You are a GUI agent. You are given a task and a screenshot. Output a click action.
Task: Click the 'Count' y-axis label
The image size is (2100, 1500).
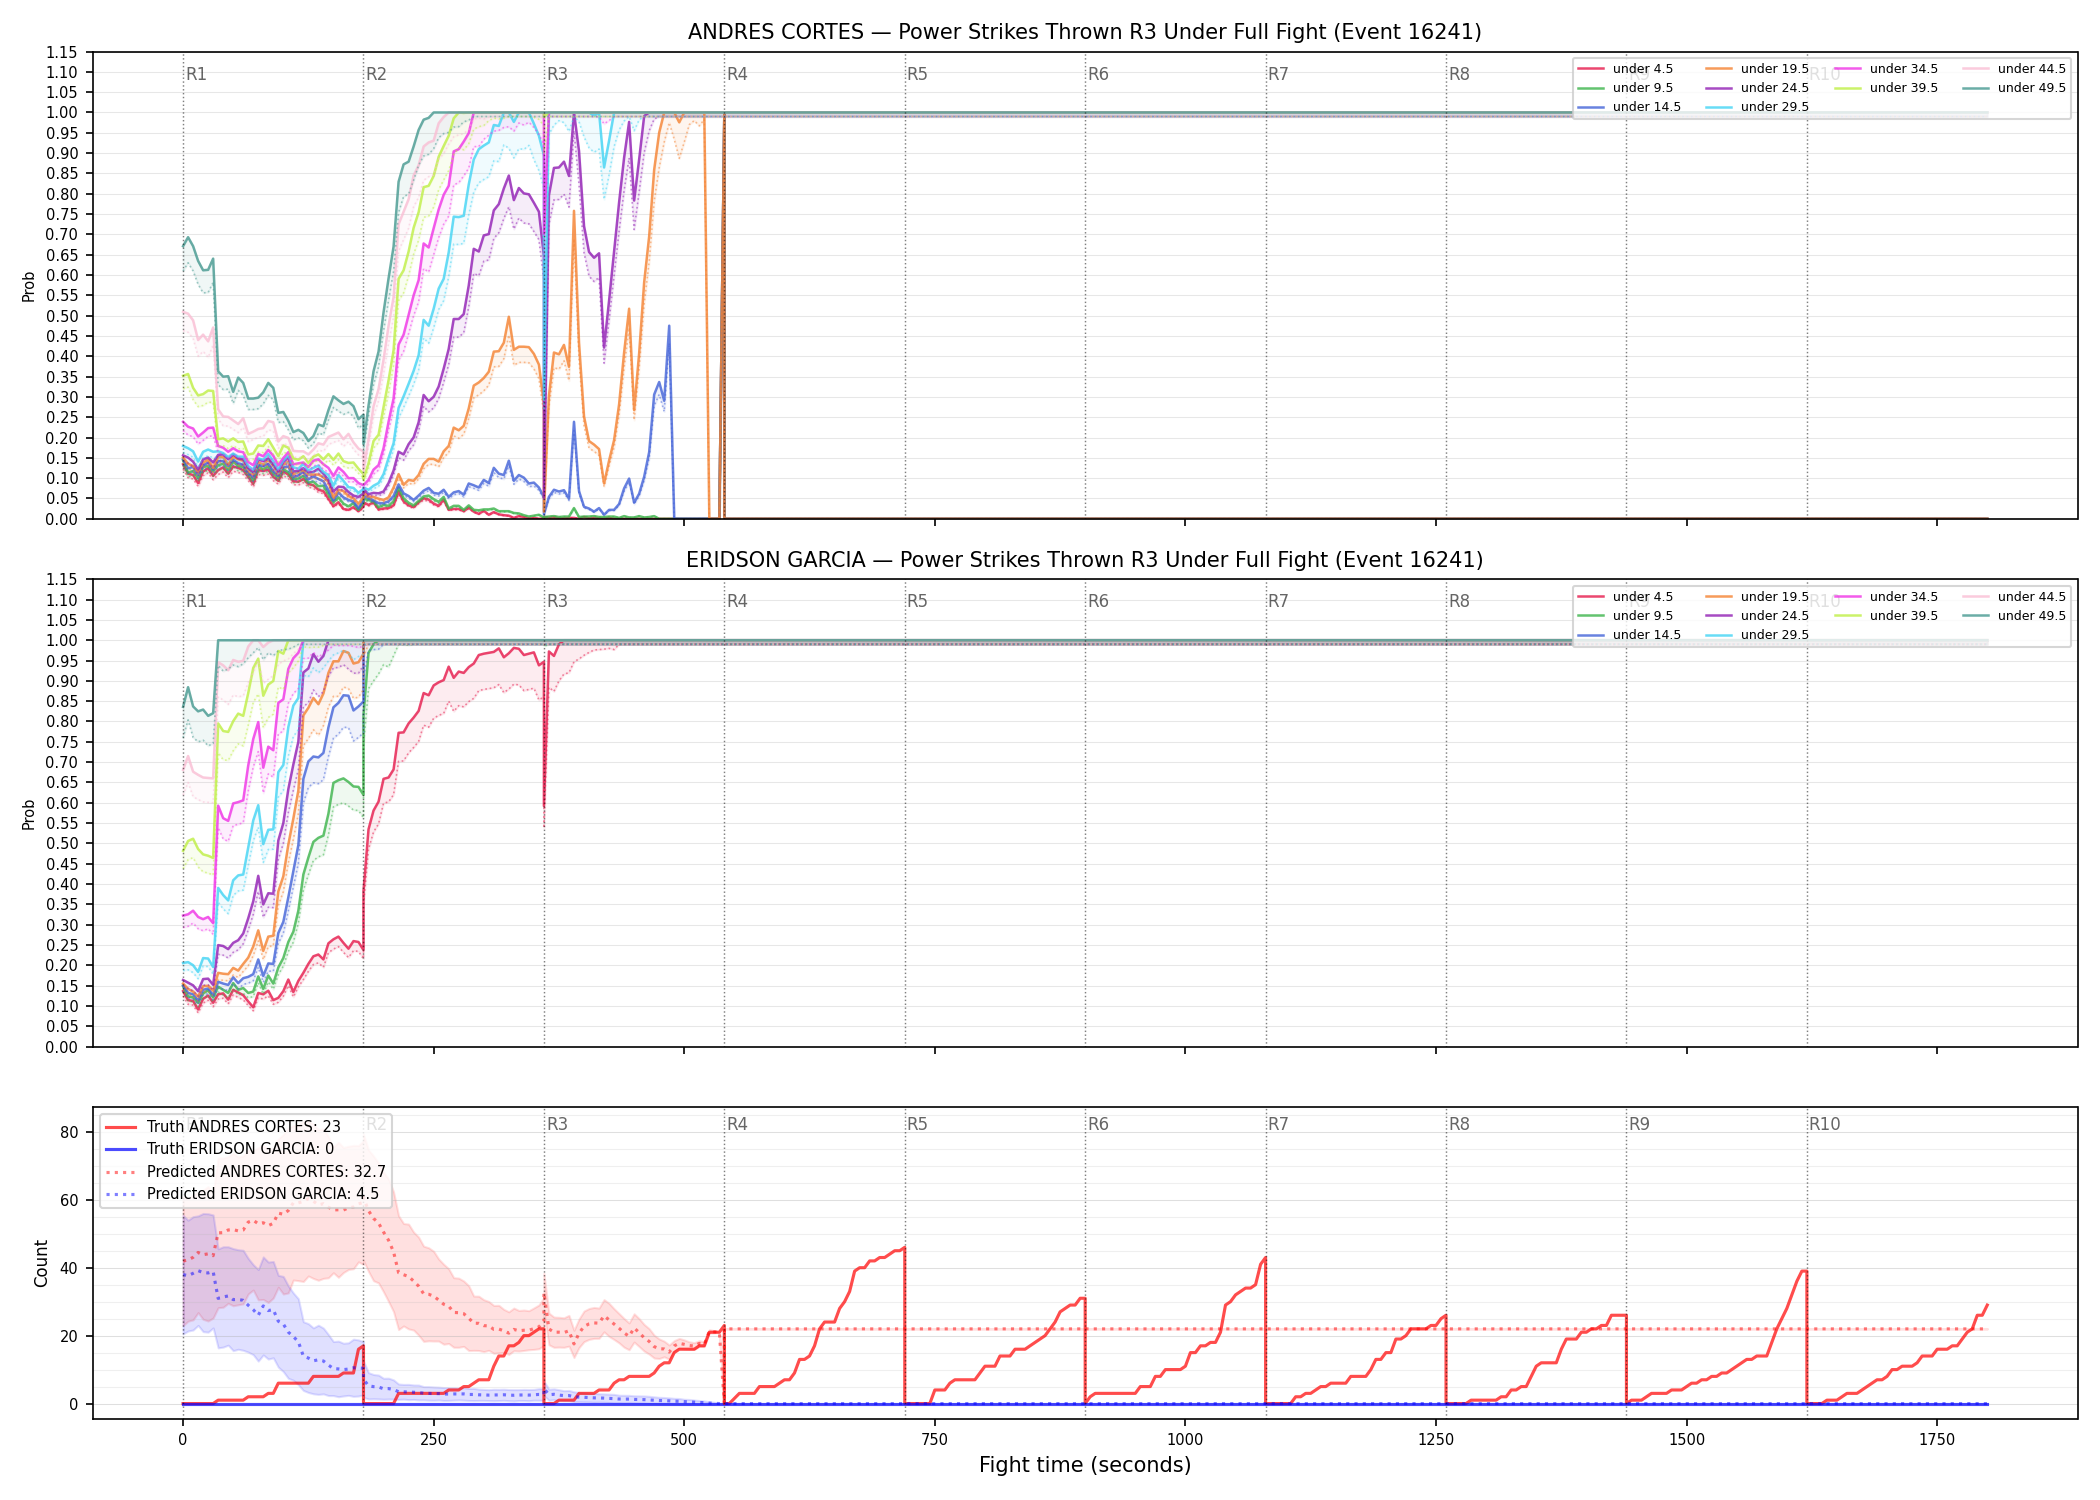(41, 1263)
